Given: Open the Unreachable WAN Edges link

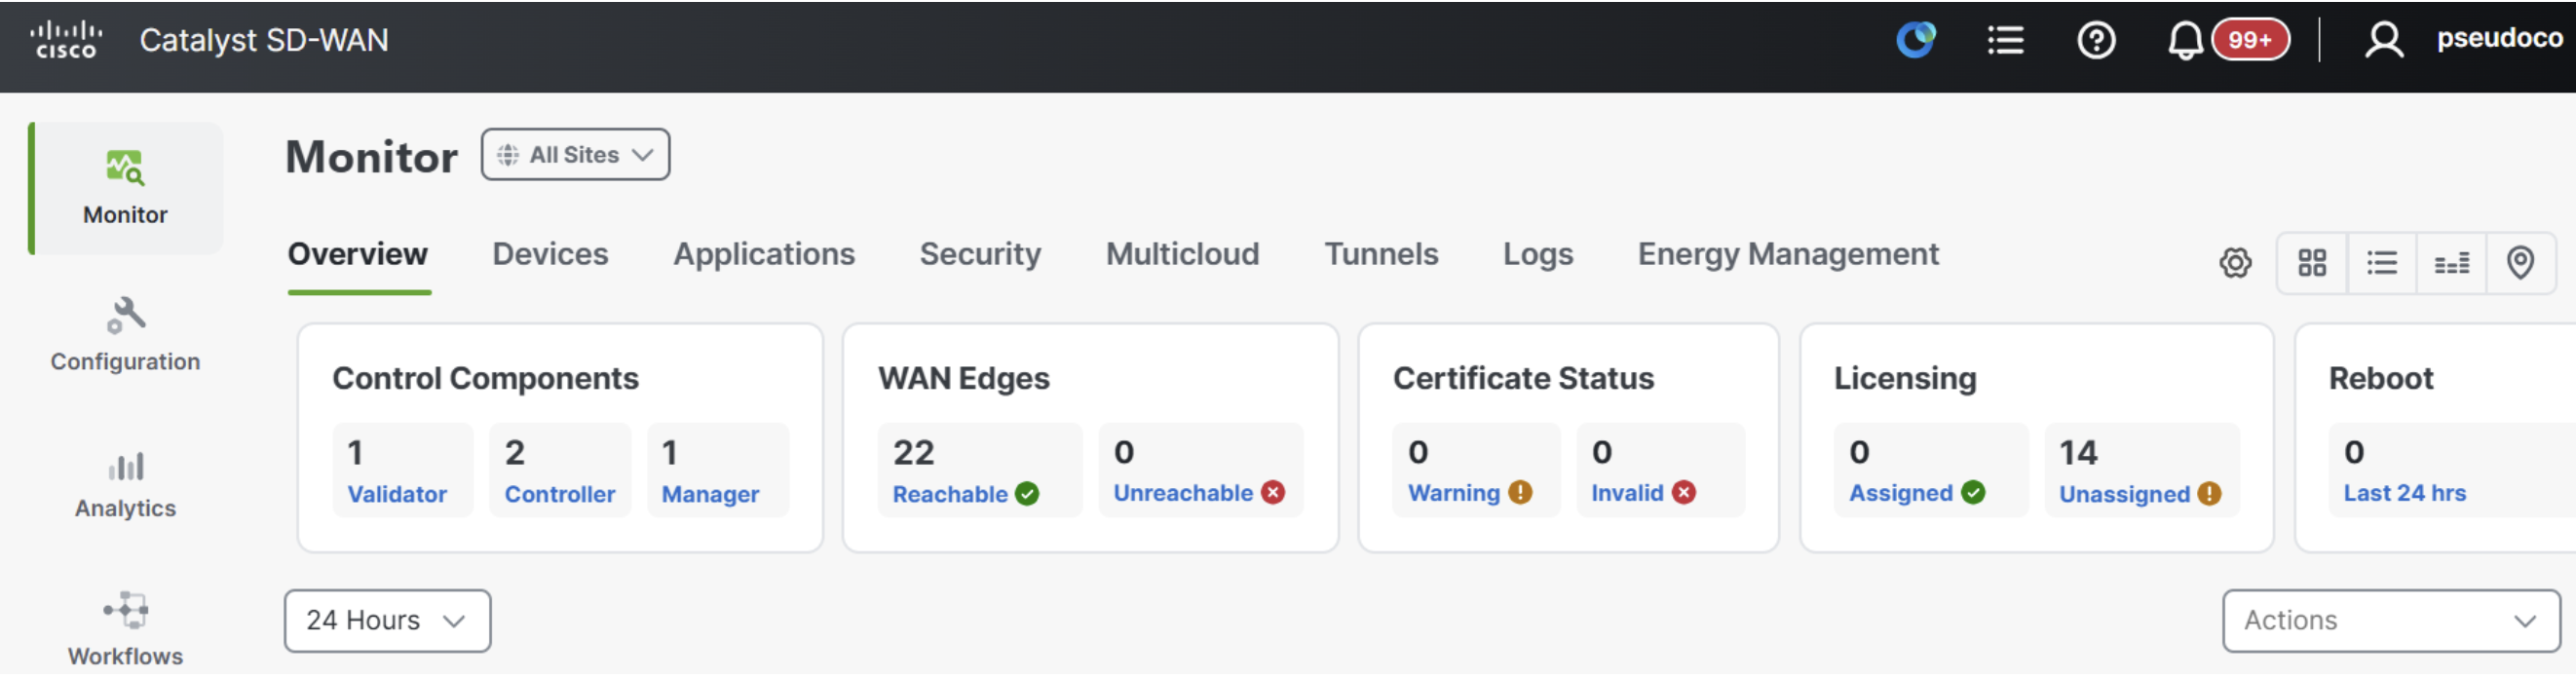Looking at the screenshot, I should (1183, 493).
